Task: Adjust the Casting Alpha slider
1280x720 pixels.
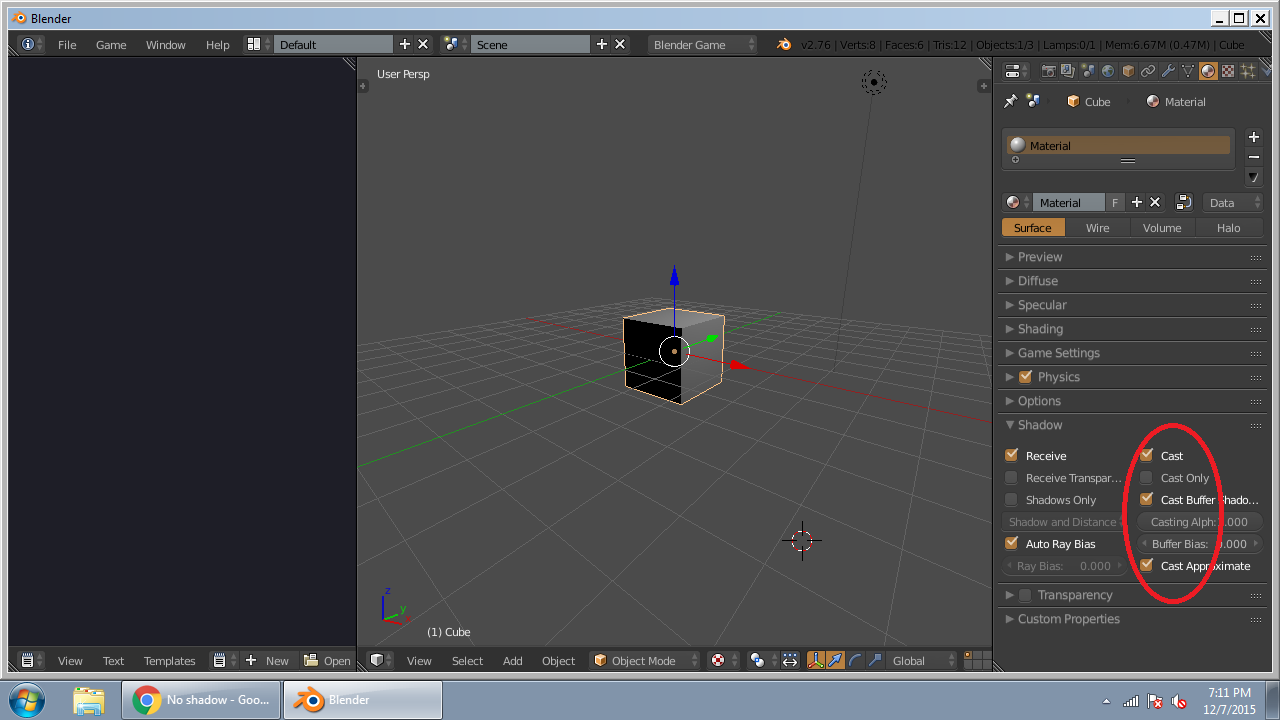Action: pos(1200,521)
